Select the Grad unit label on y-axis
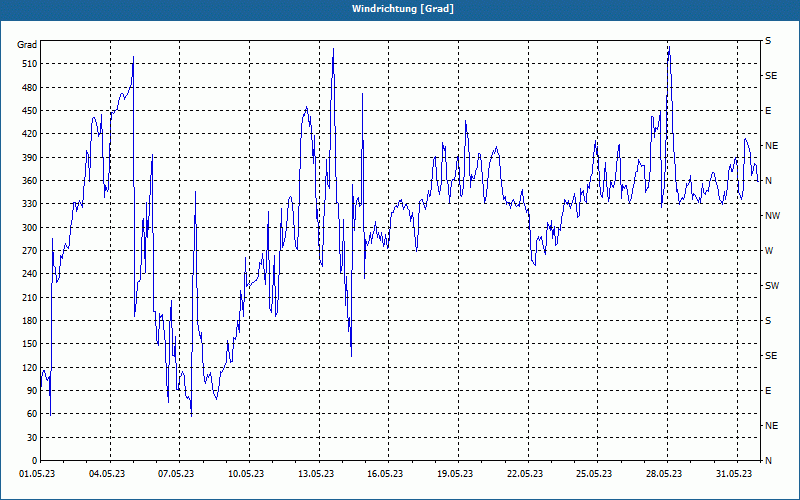This screenshot has height=500, width=800. coord(27,45)
